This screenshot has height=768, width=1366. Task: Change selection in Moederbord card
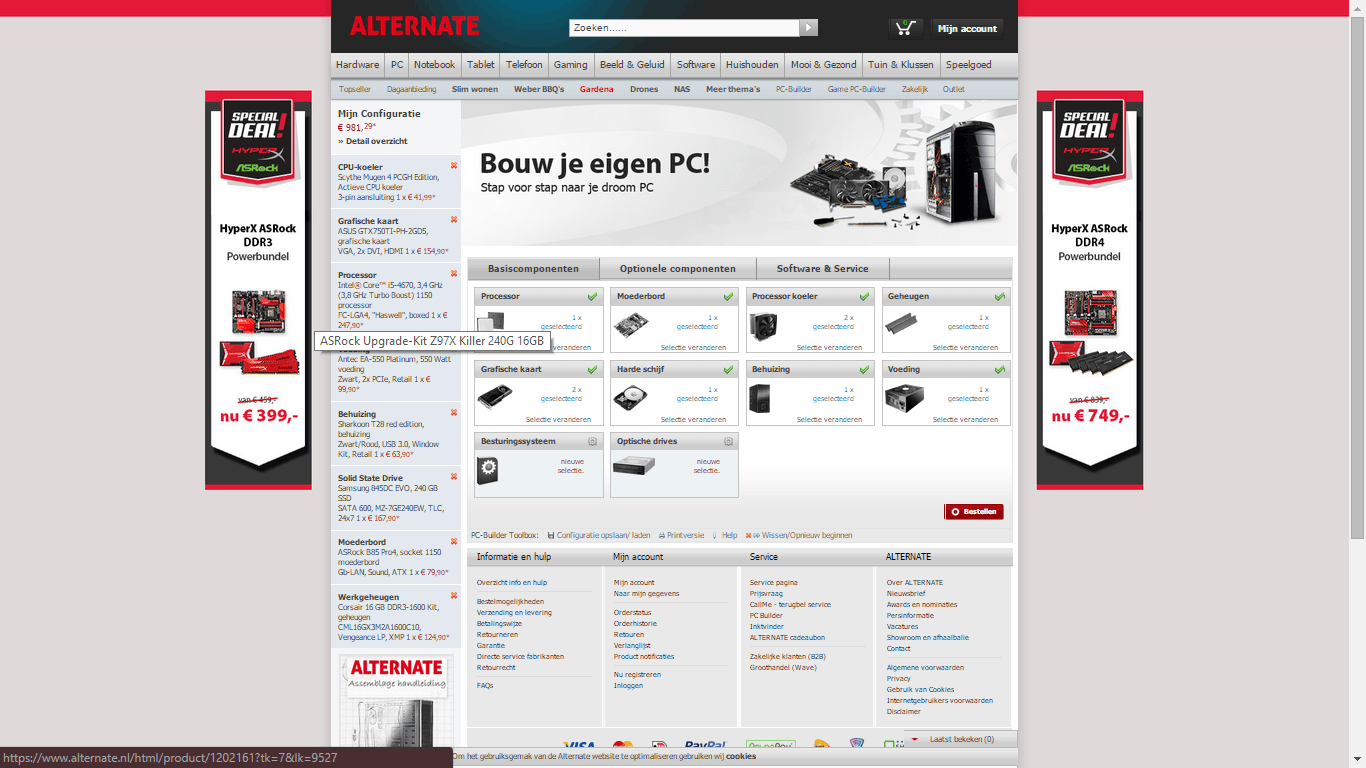click(x=693, y=348)
